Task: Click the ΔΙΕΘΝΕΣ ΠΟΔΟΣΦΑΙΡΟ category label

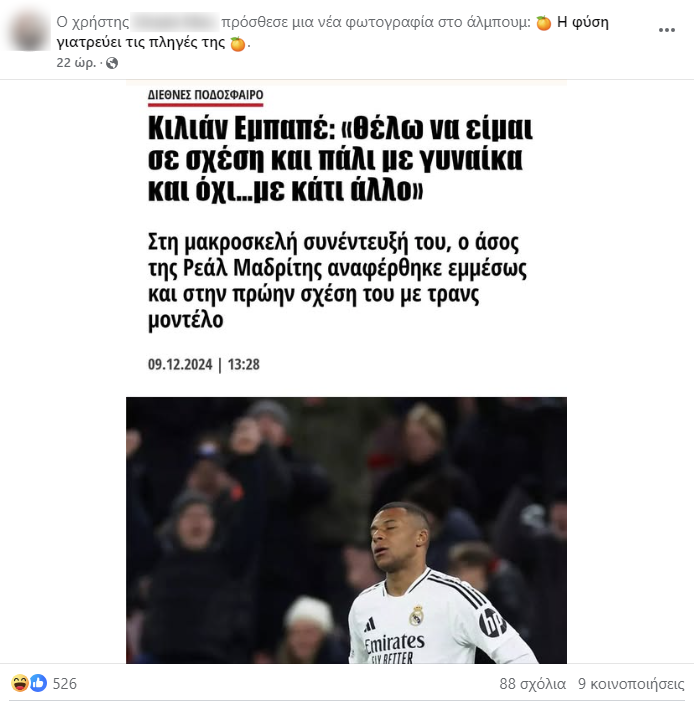Action: click(x=206, y=95)
